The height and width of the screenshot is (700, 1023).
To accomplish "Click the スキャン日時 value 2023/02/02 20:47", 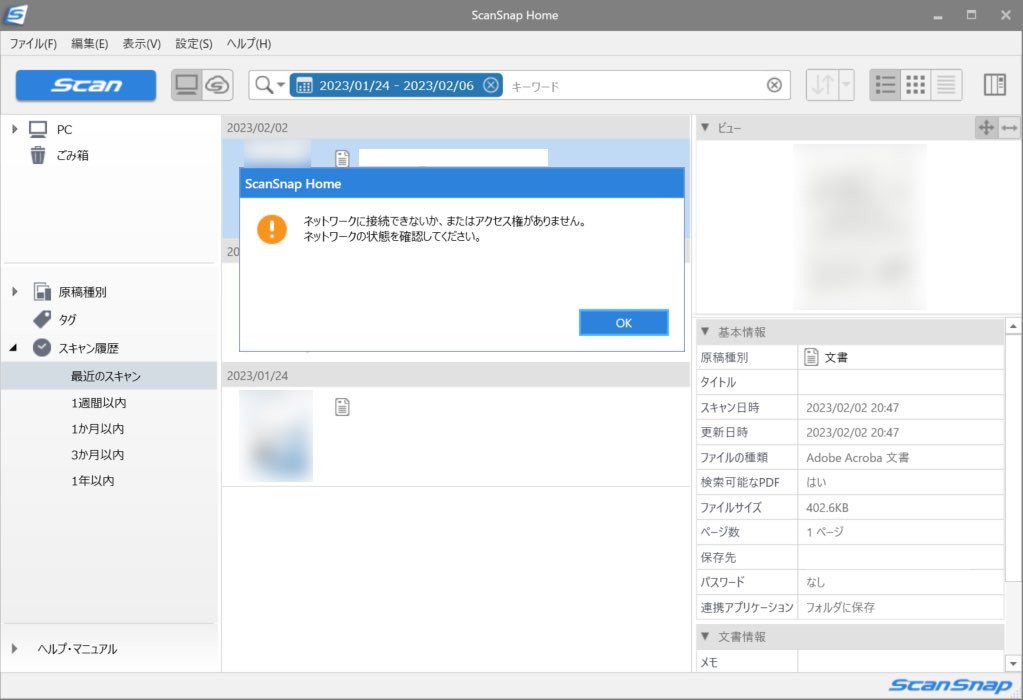I will click(852, 408).
